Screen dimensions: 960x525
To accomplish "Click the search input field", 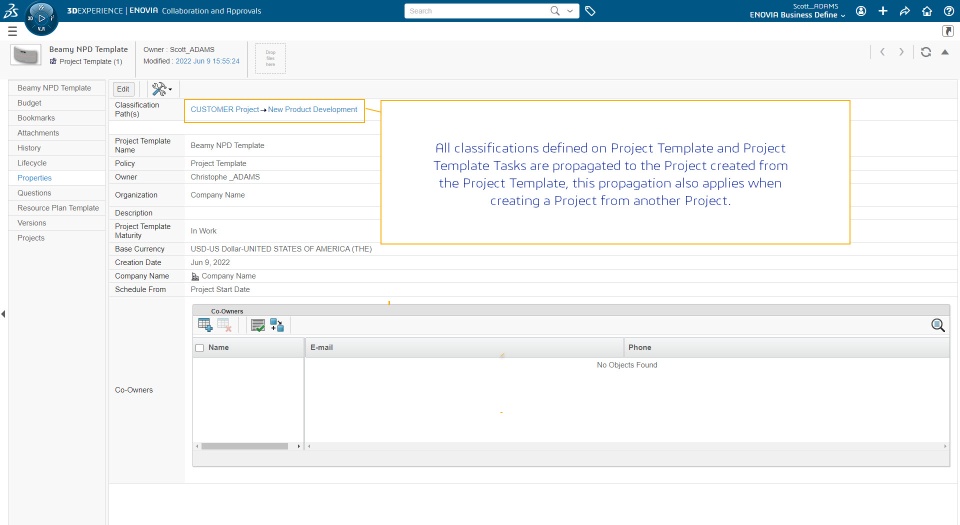I will tap(478, 11).
